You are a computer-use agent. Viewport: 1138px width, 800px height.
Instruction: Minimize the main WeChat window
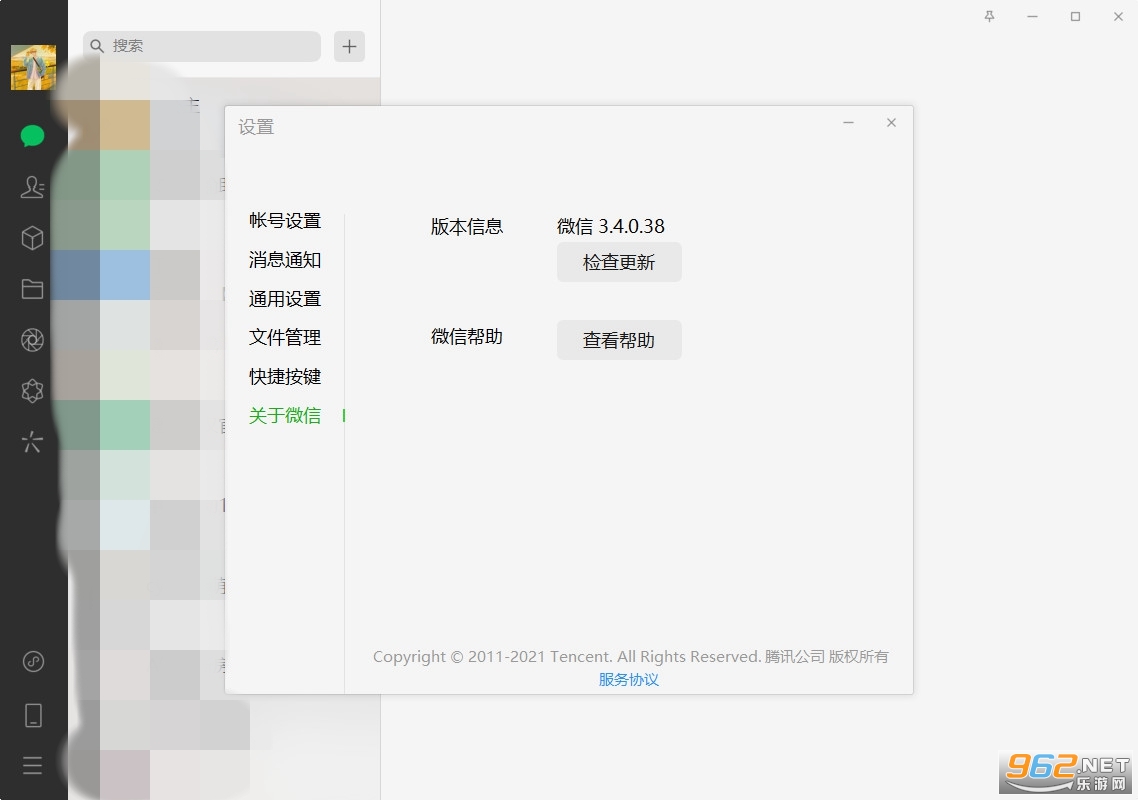click(1032, 16)
